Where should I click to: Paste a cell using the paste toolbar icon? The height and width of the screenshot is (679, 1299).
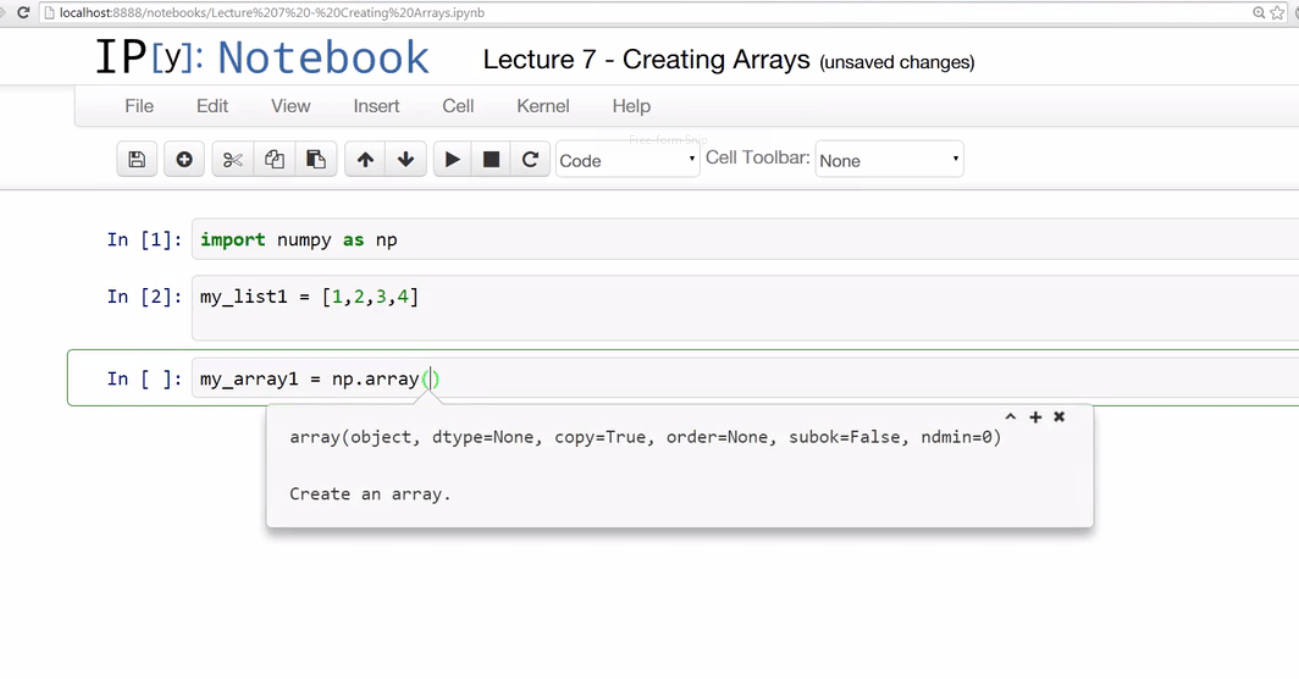317,159
